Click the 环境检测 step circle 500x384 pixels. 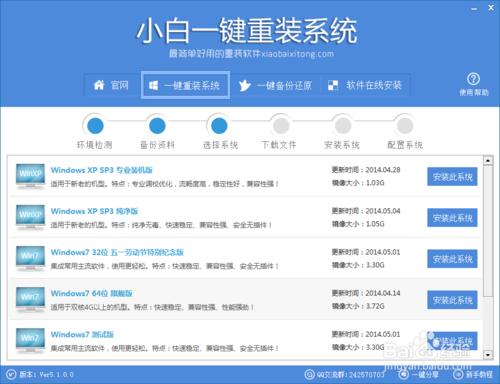pyautogui.click(x=95, y=126)
